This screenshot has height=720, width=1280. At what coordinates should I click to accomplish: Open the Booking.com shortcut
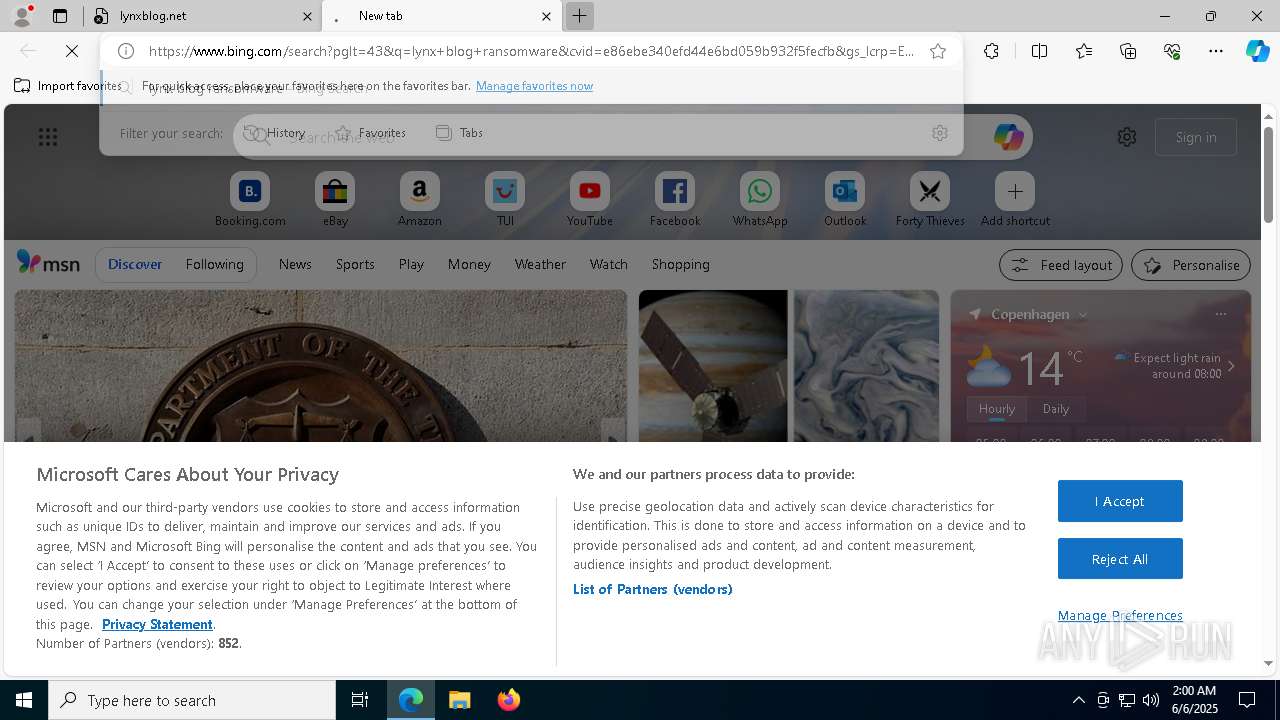pos(250,199)
